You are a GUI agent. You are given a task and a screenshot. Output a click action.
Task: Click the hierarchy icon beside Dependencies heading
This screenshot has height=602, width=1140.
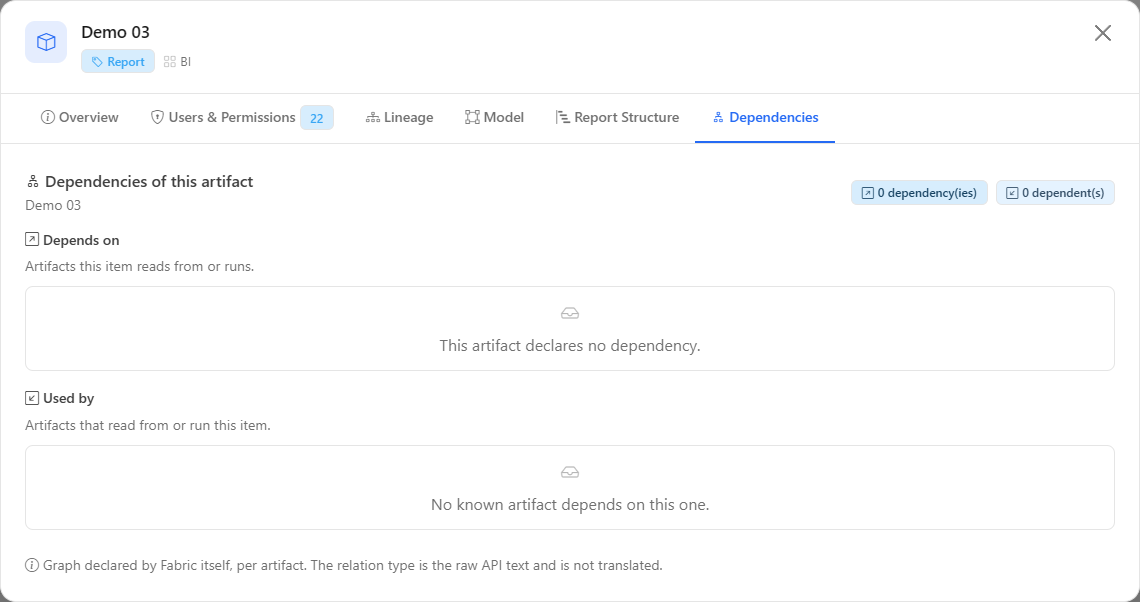click(32, 181)
